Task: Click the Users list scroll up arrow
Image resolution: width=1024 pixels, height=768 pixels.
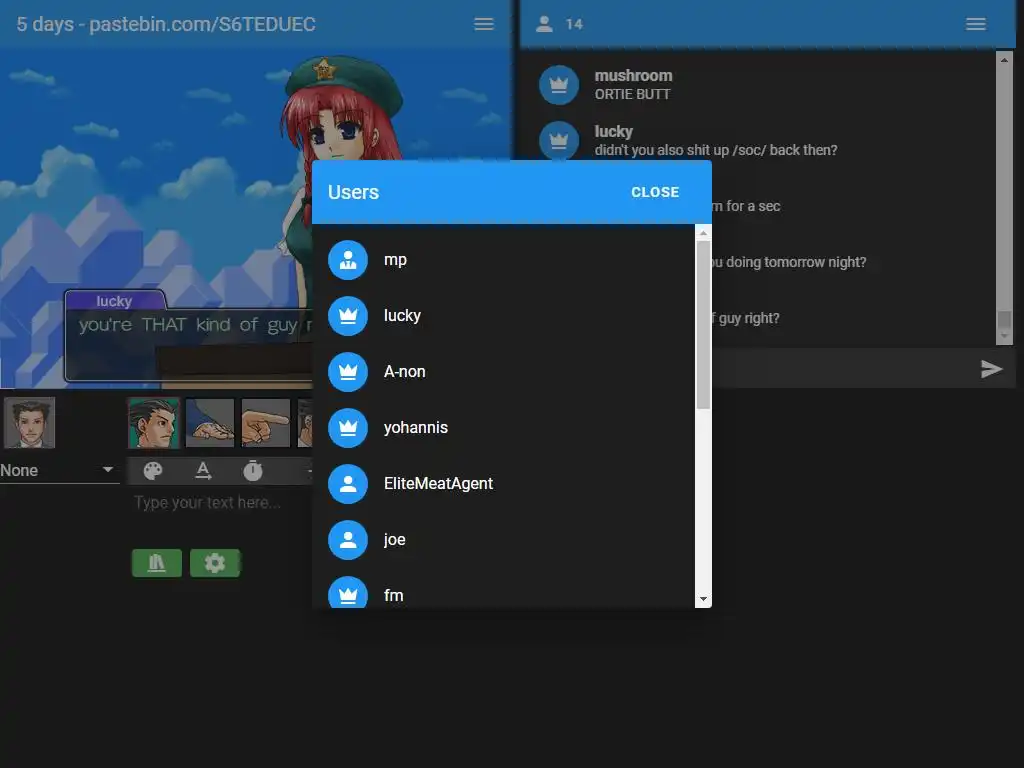Action: click(703, 233)
